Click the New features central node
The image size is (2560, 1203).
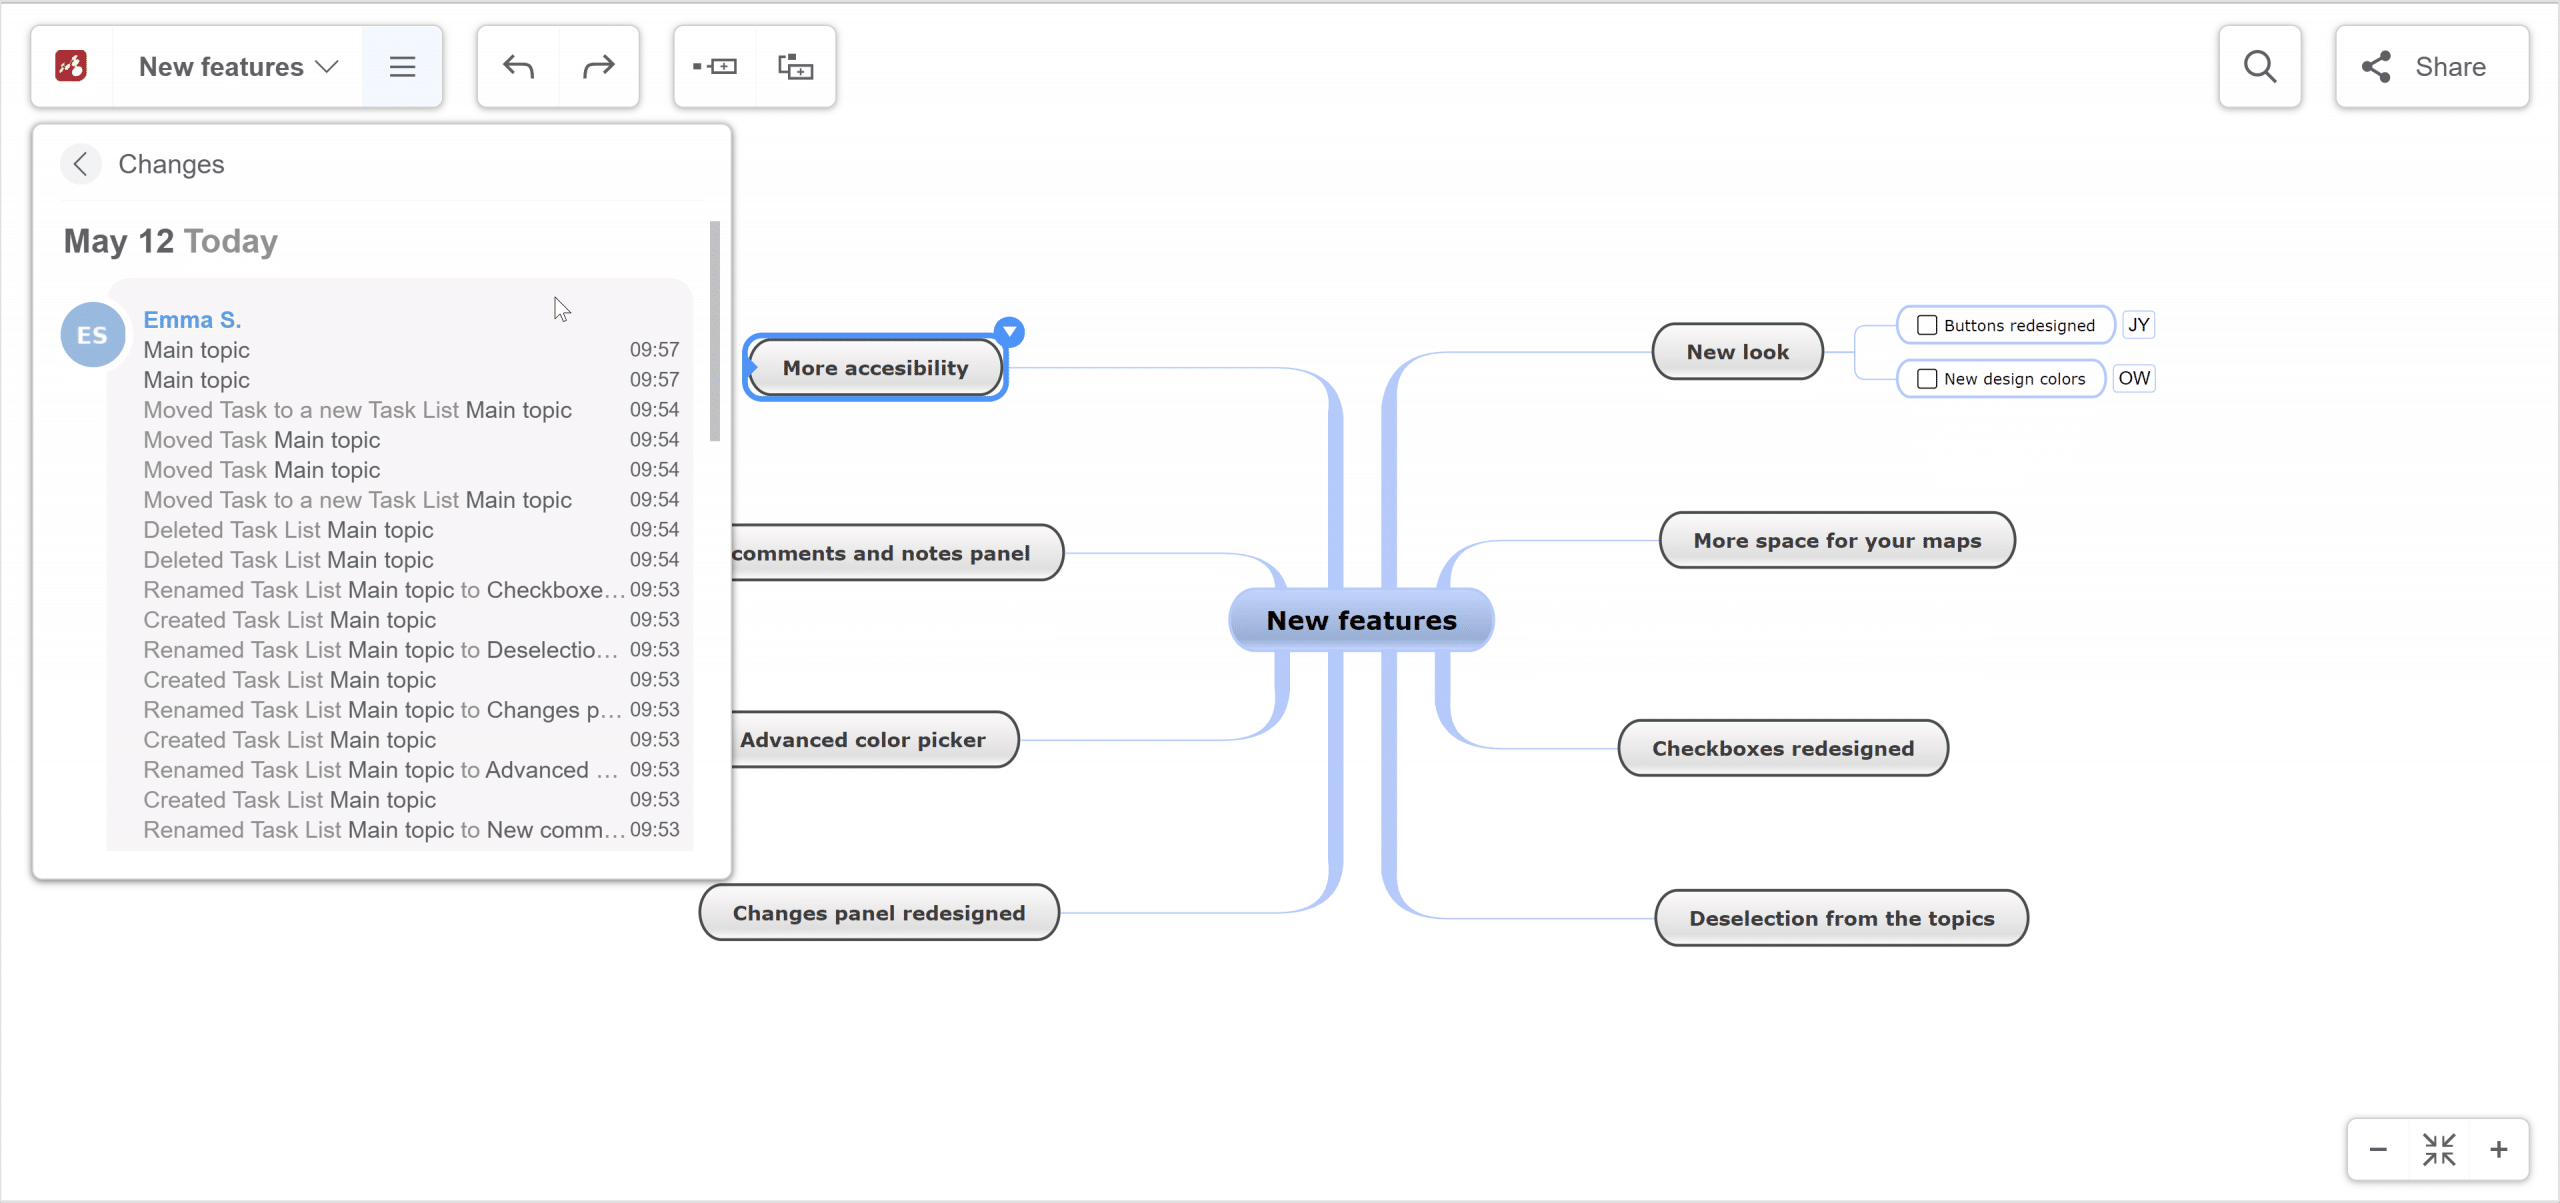[1362, 619]
